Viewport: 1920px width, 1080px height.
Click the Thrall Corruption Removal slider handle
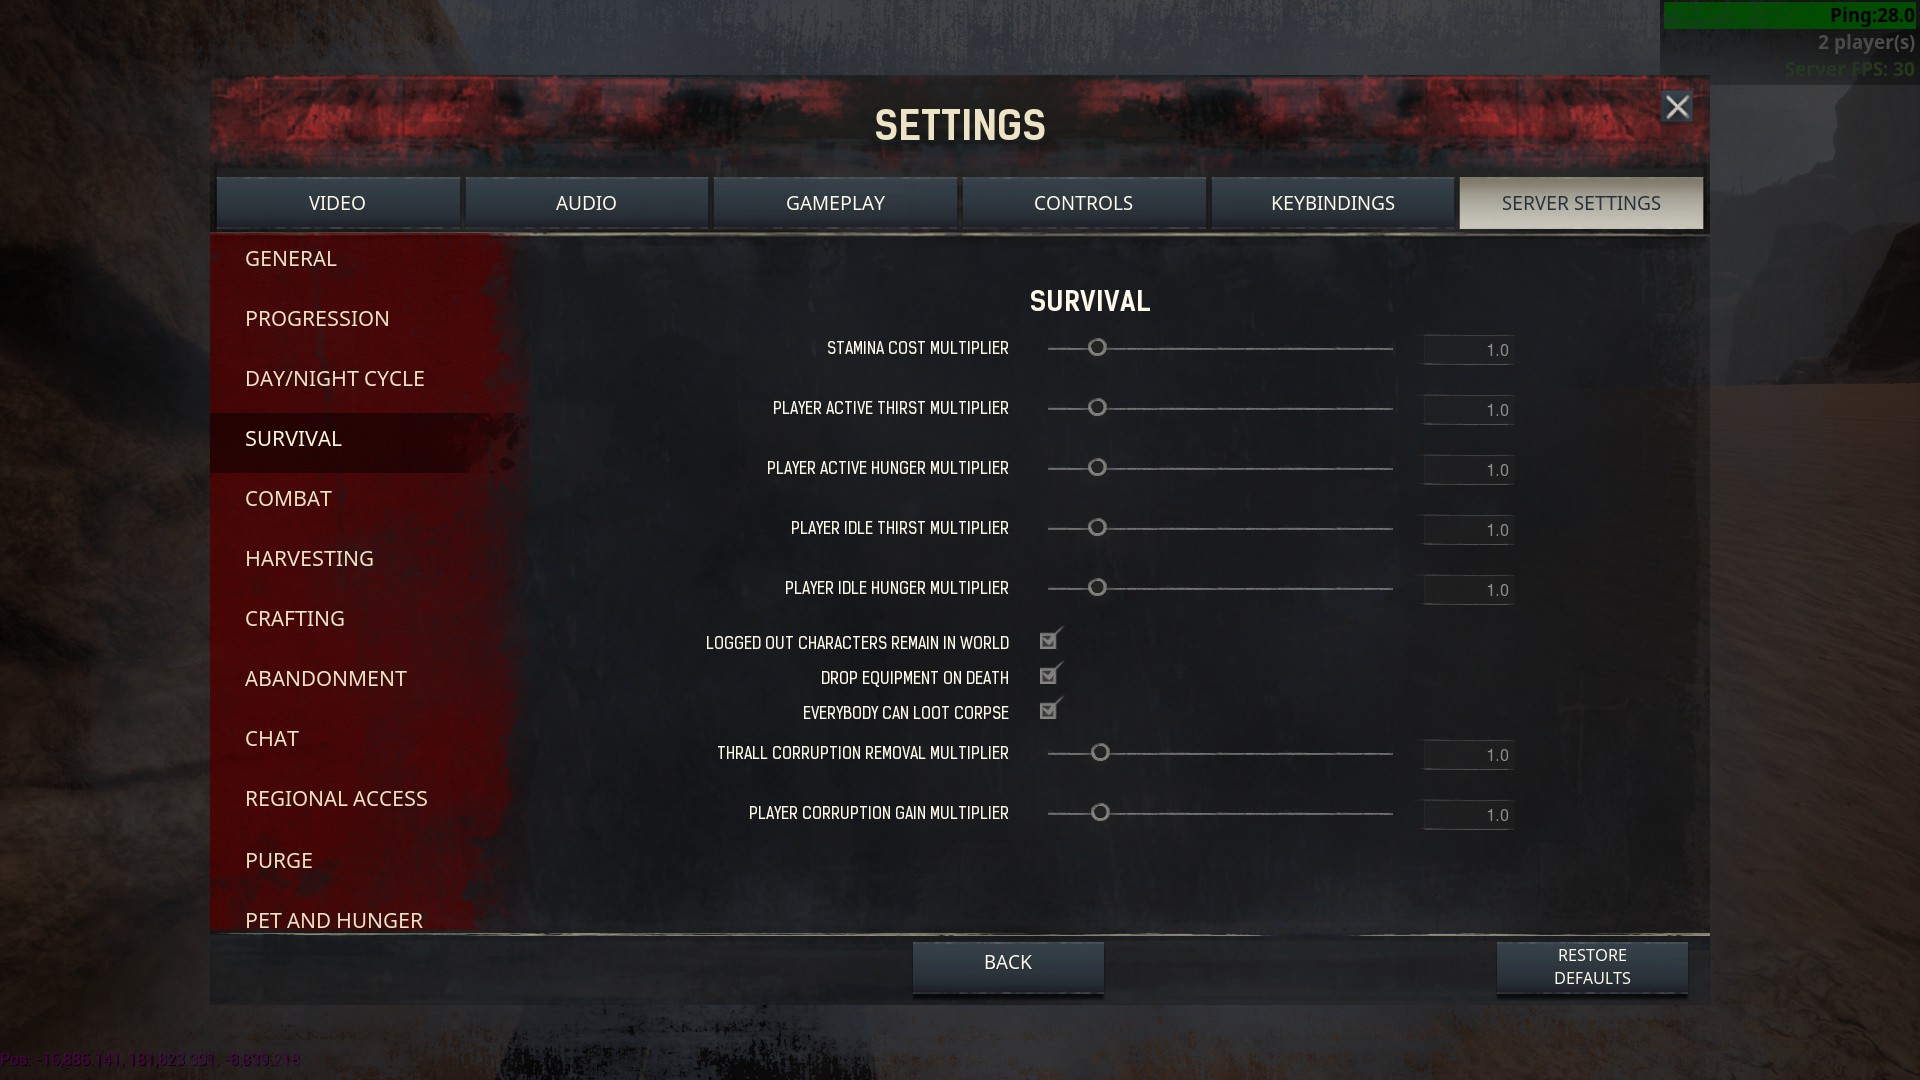pyautogui.click(x=1100, y=753)
